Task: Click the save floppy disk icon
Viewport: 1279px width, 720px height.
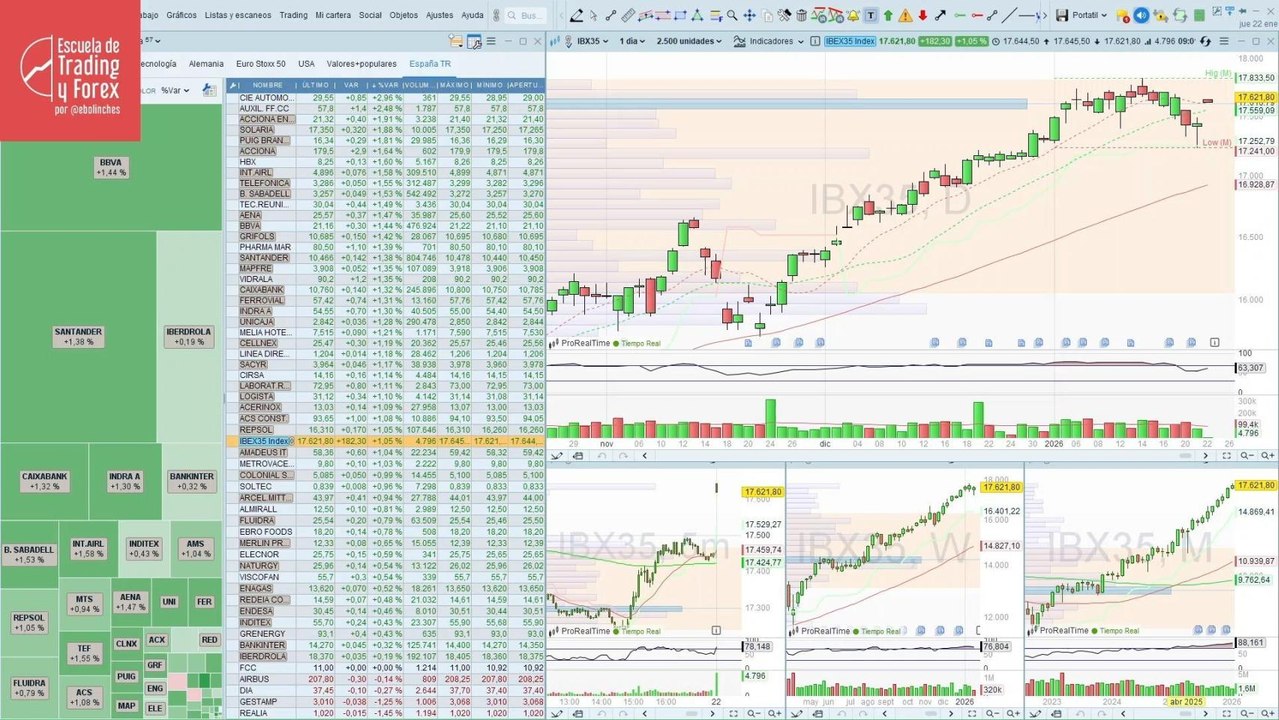Action: click(1062, 15)
